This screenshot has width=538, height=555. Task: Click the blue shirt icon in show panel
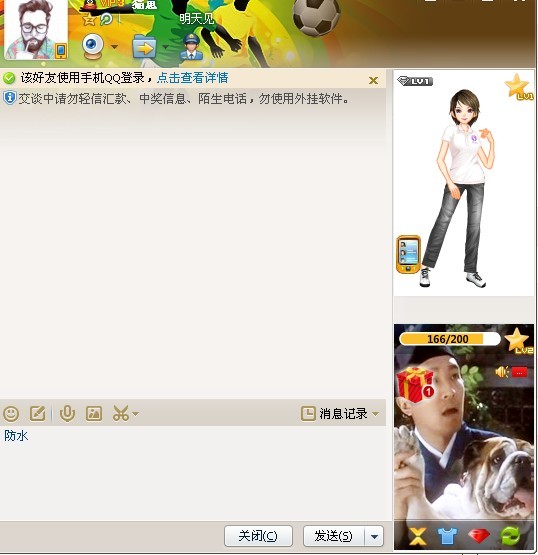coord(447,536)
